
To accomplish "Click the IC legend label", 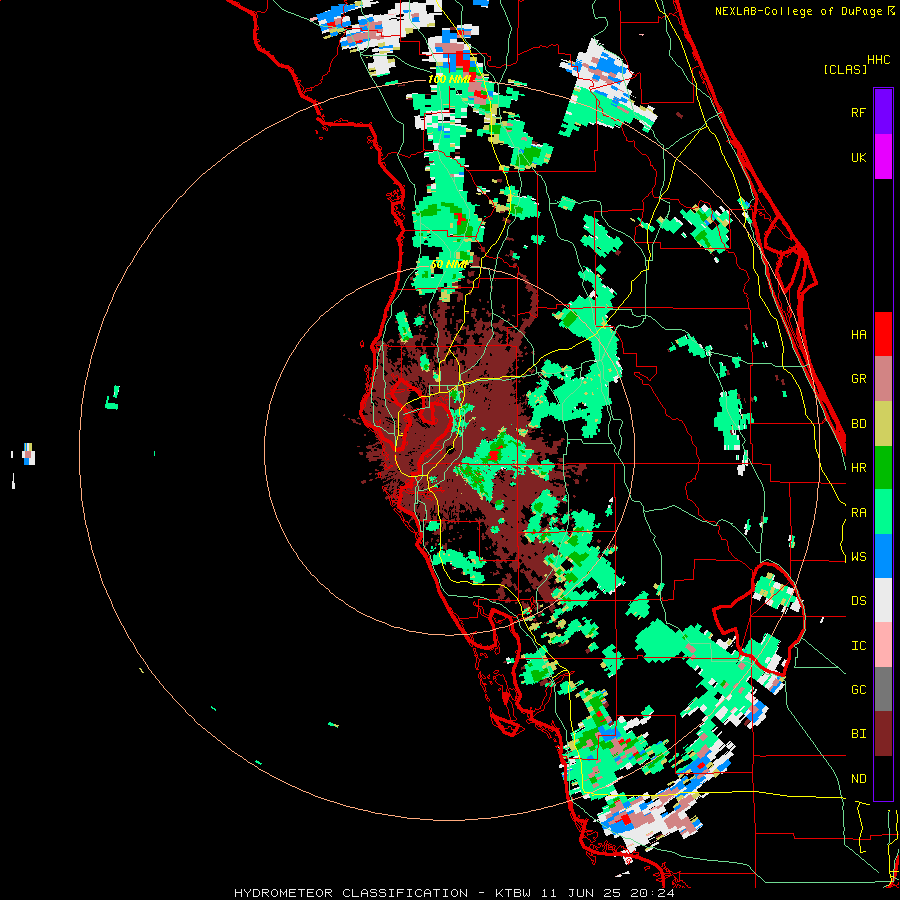I will tap(858, 646).
